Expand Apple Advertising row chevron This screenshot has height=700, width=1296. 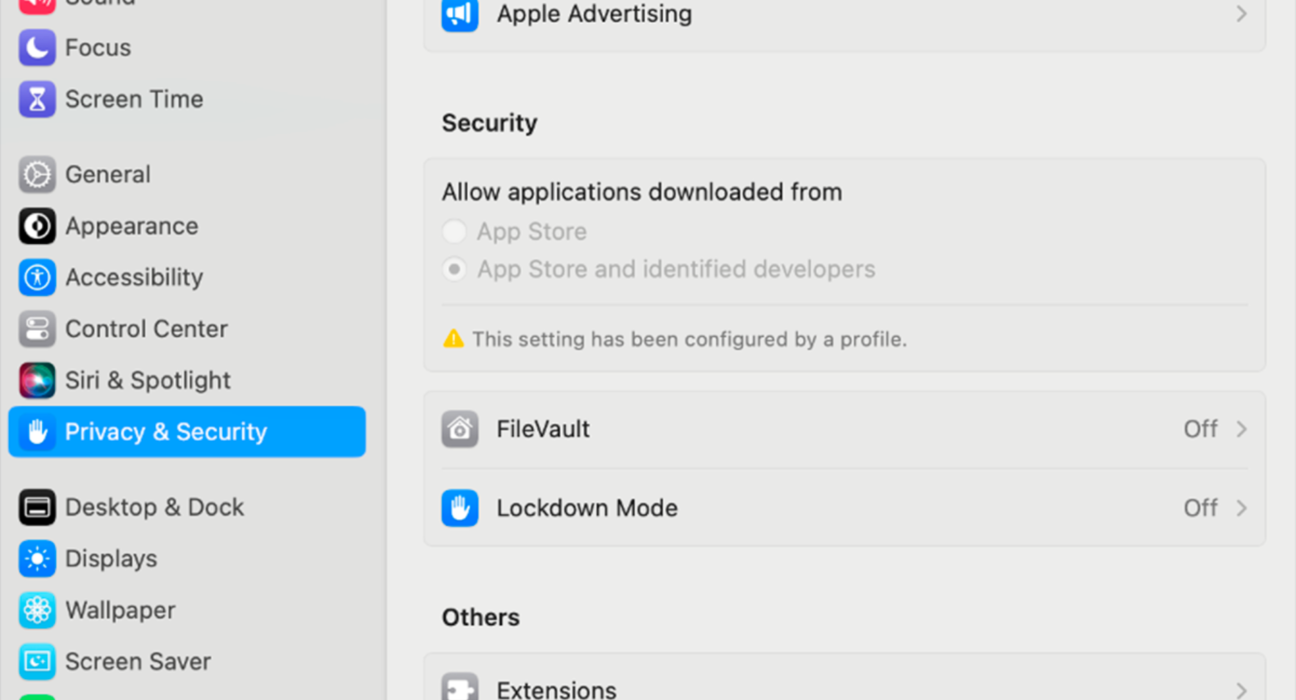(1241, 14)
